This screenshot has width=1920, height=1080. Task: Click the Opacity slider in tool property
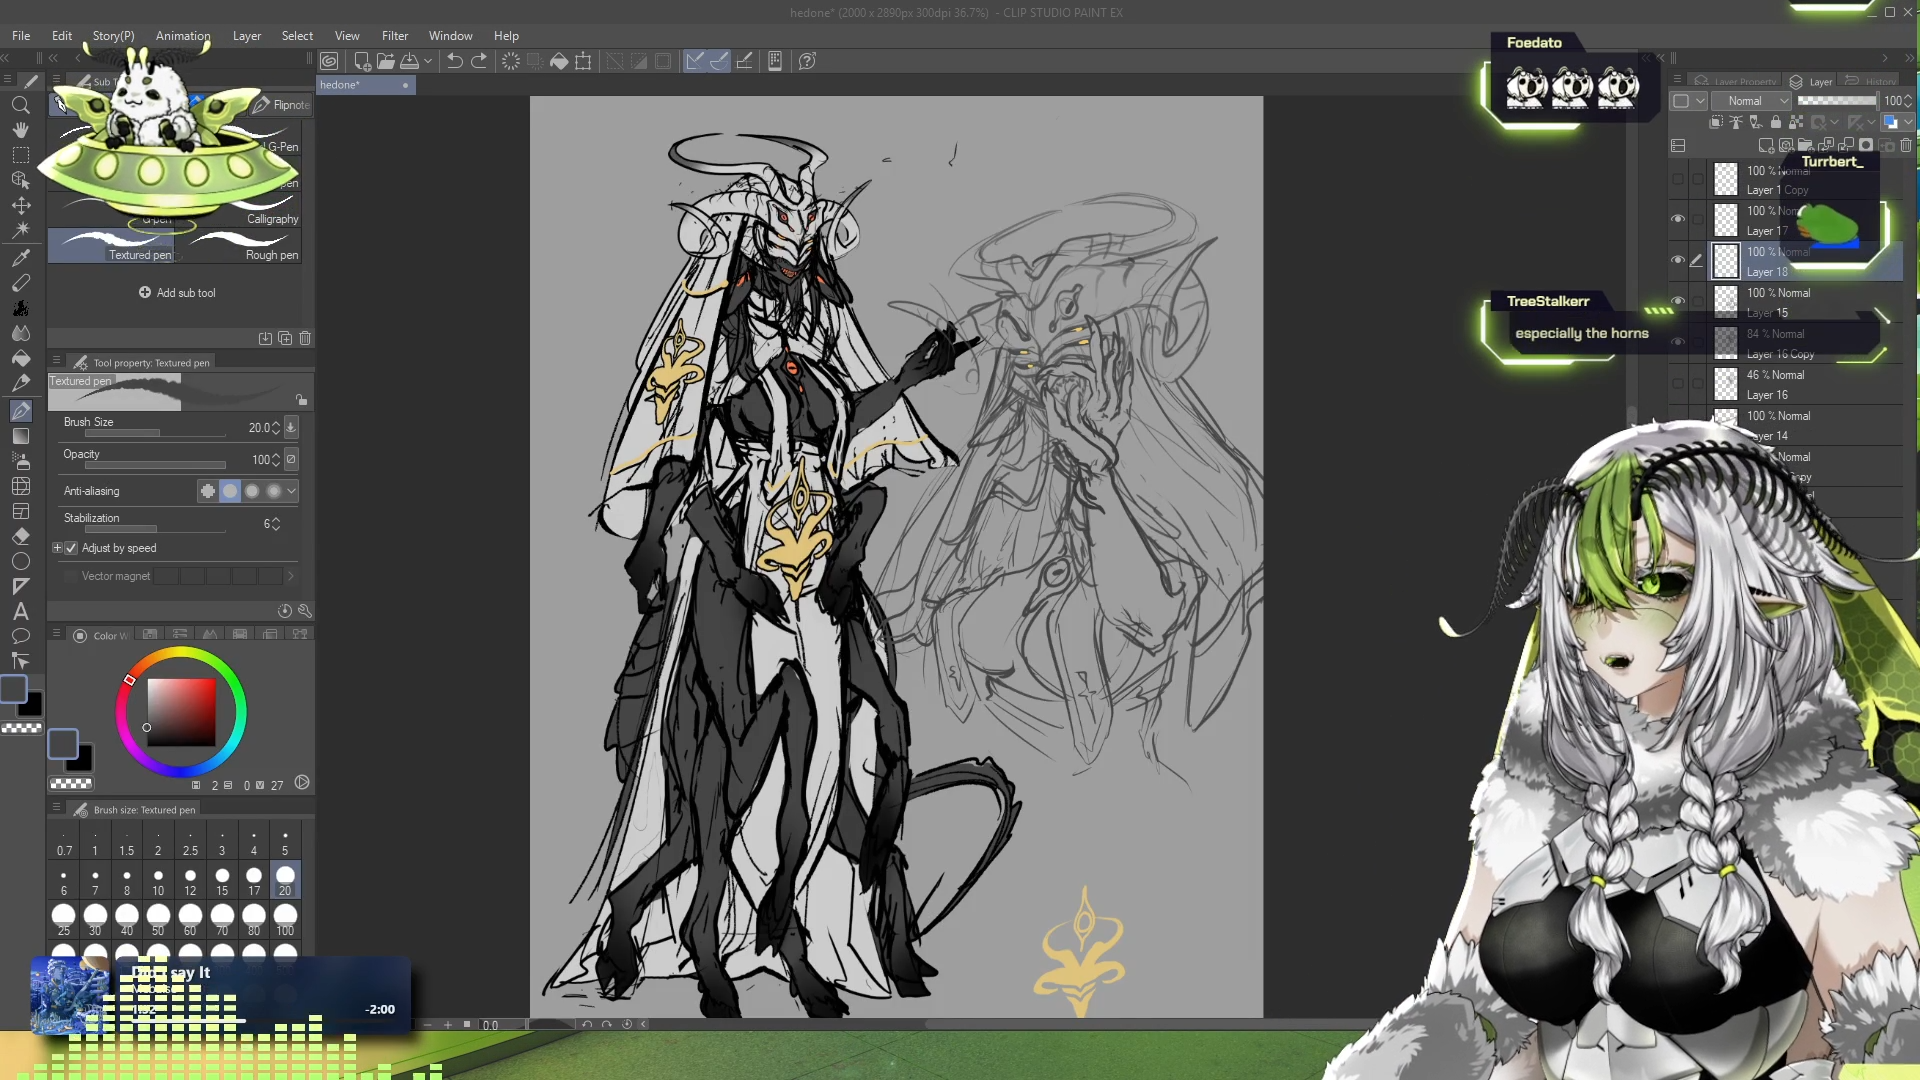[x=155, y=465]
